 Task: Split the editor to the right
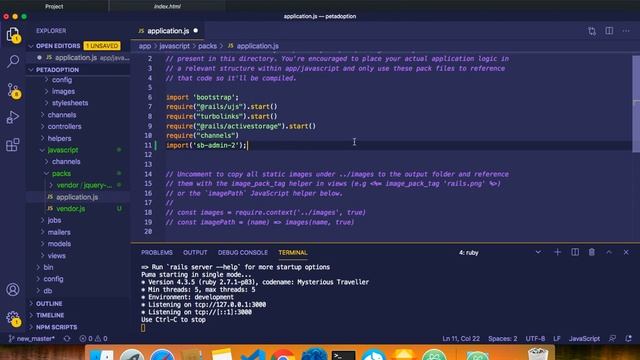[x=609, y=31]
